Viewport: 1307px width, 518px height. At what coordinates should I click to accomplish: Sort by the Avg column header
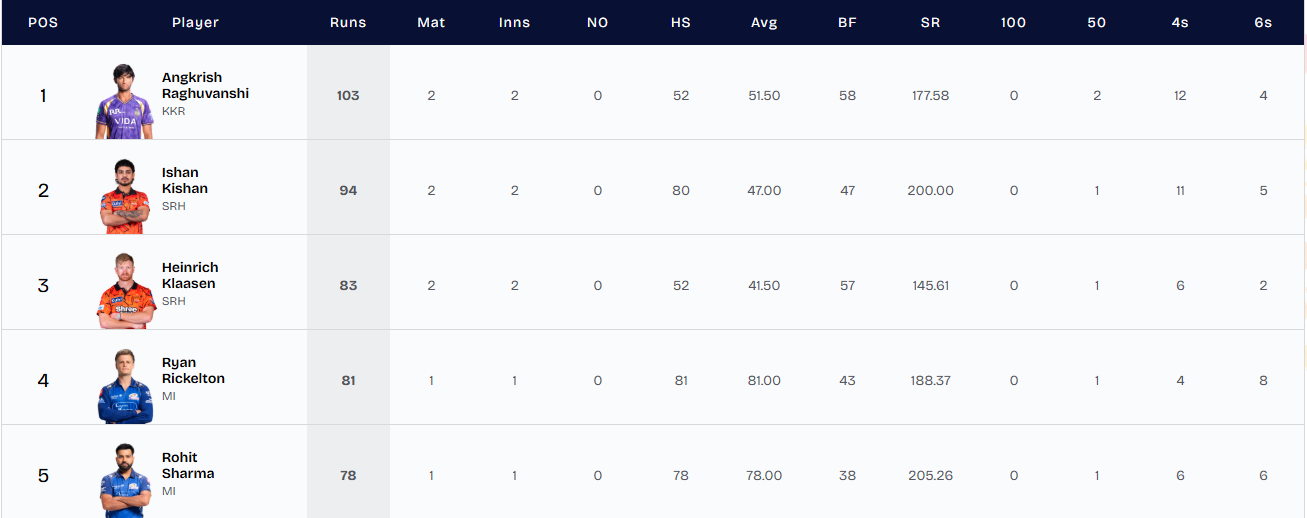click(x=764, y=22)
